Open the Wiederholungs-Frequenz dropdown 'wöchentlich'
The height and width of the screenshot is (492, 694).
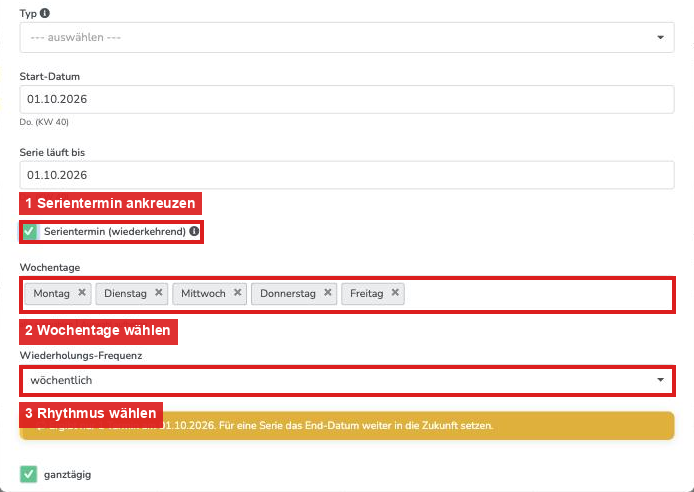click(x=347, y=381)
